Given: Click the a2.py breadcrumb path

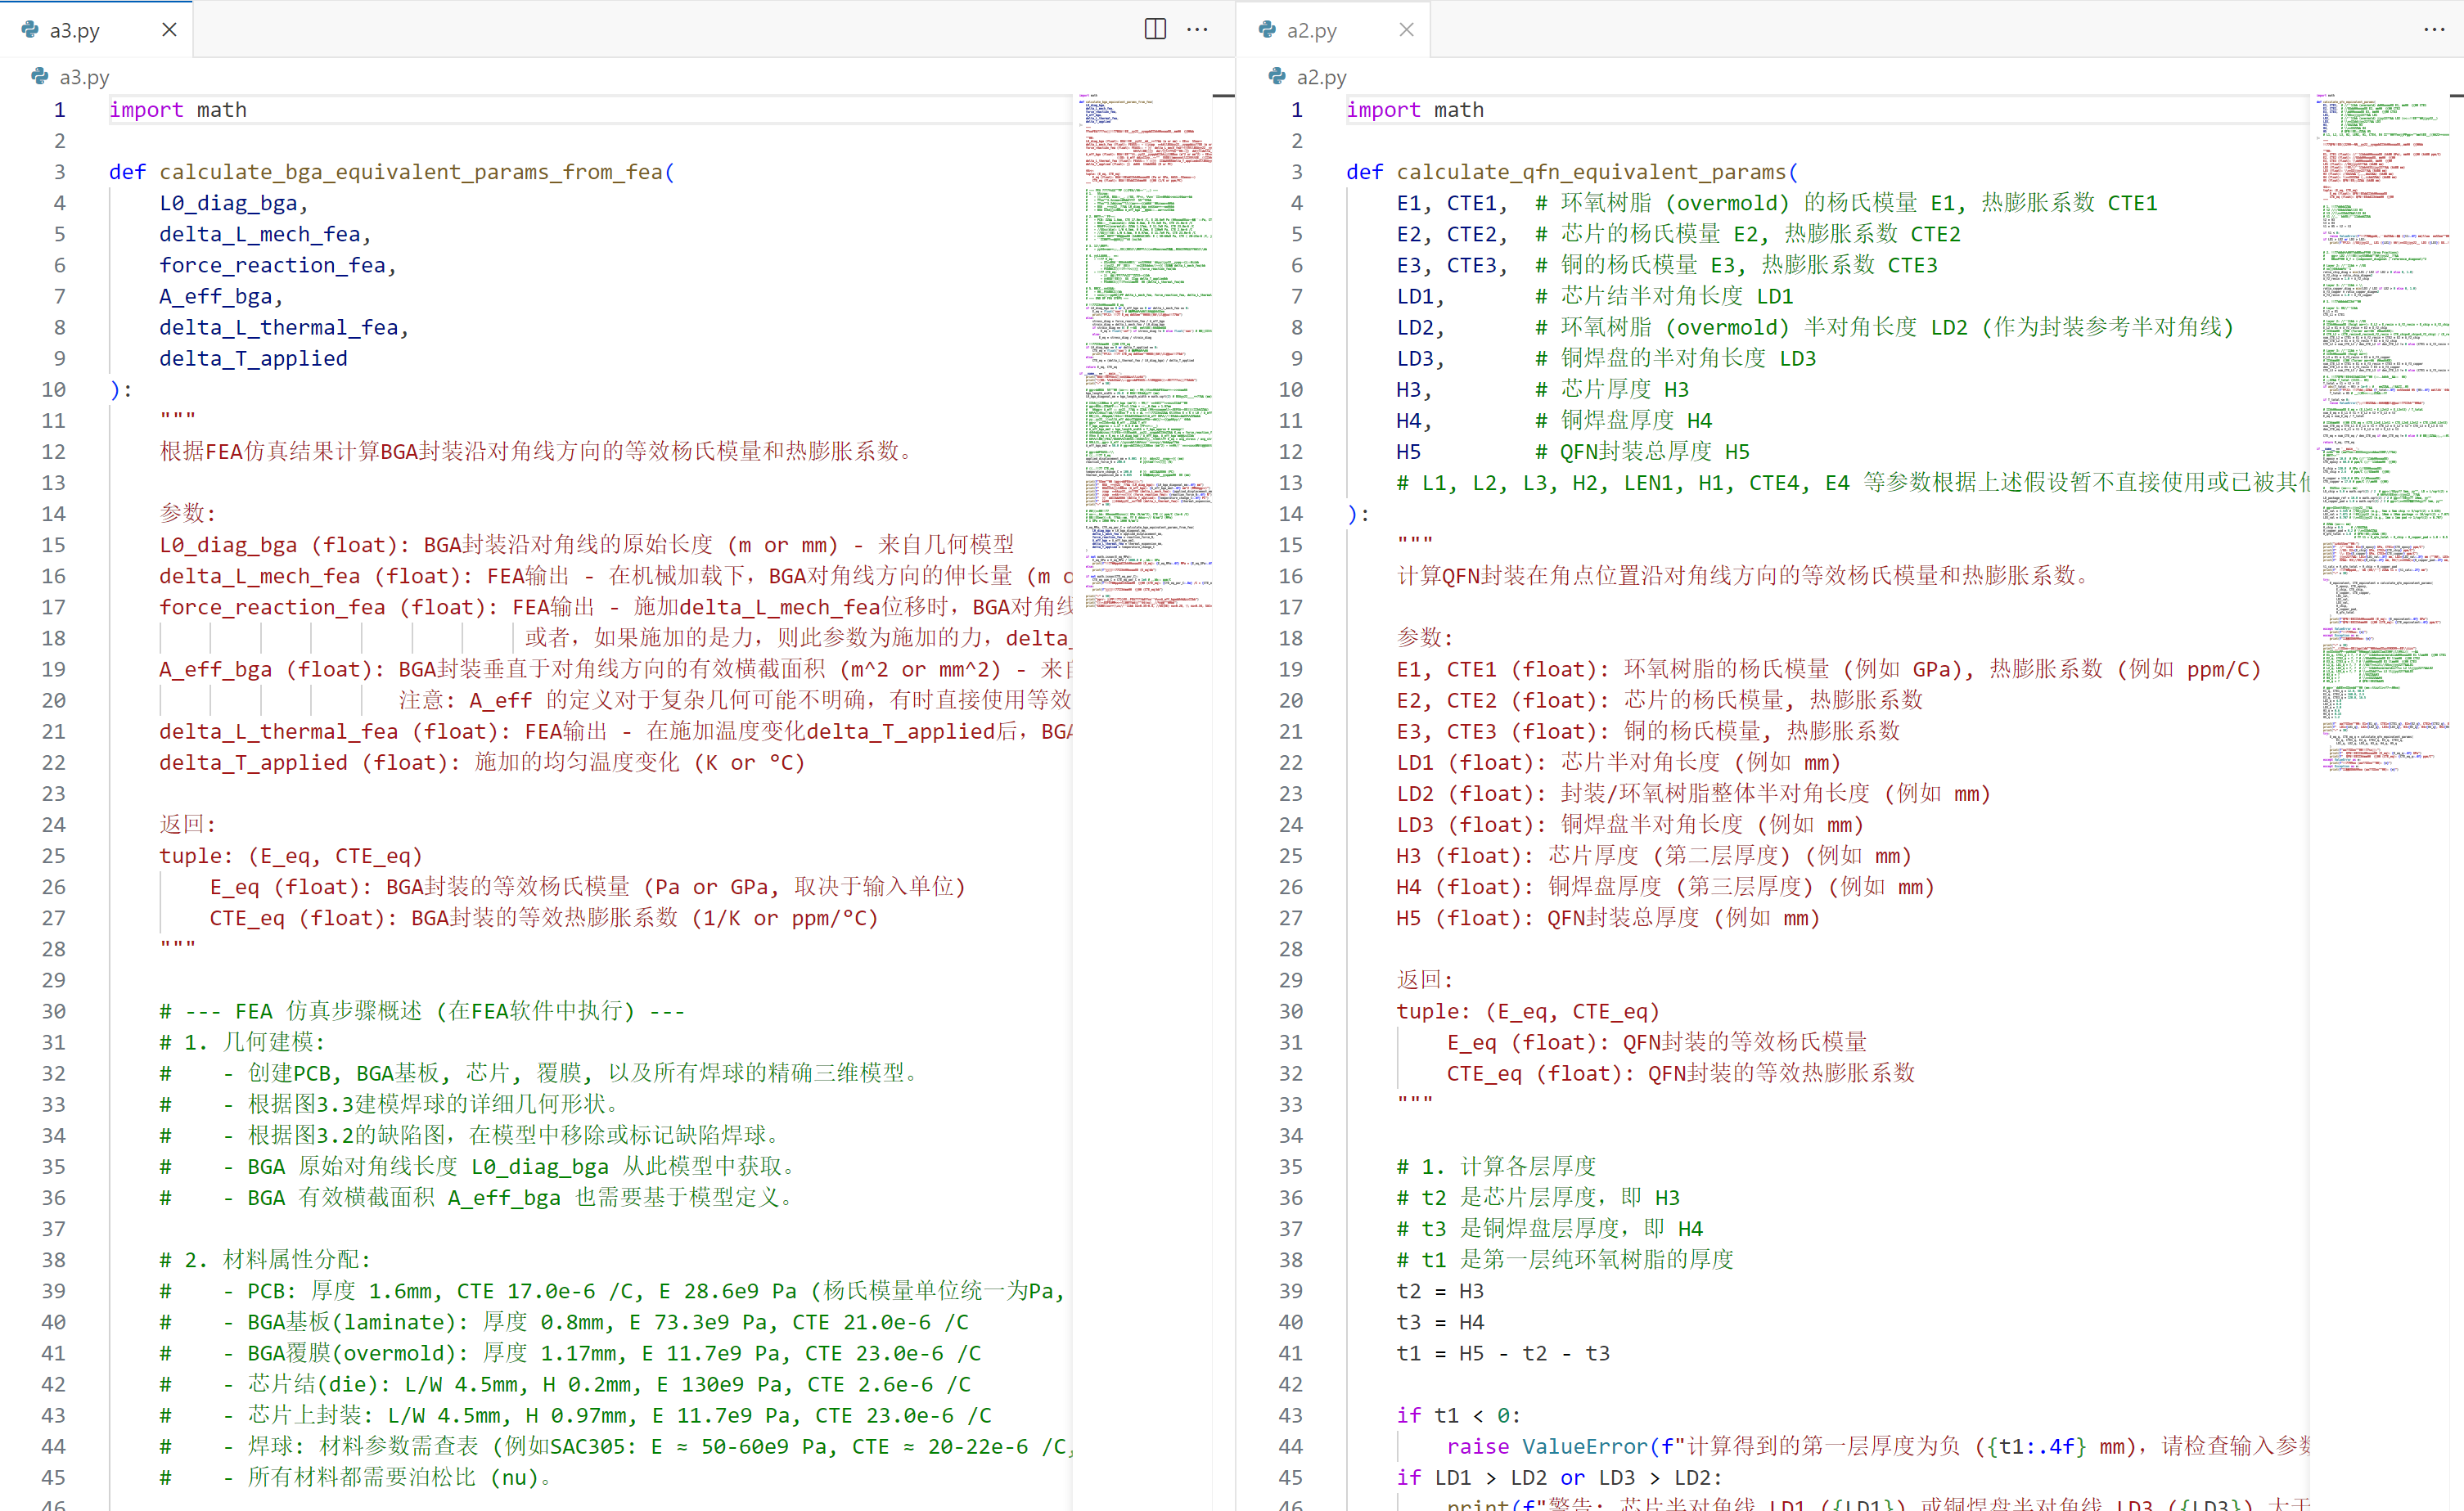Looking at the screenshot, I should [x=1321, y=77].
